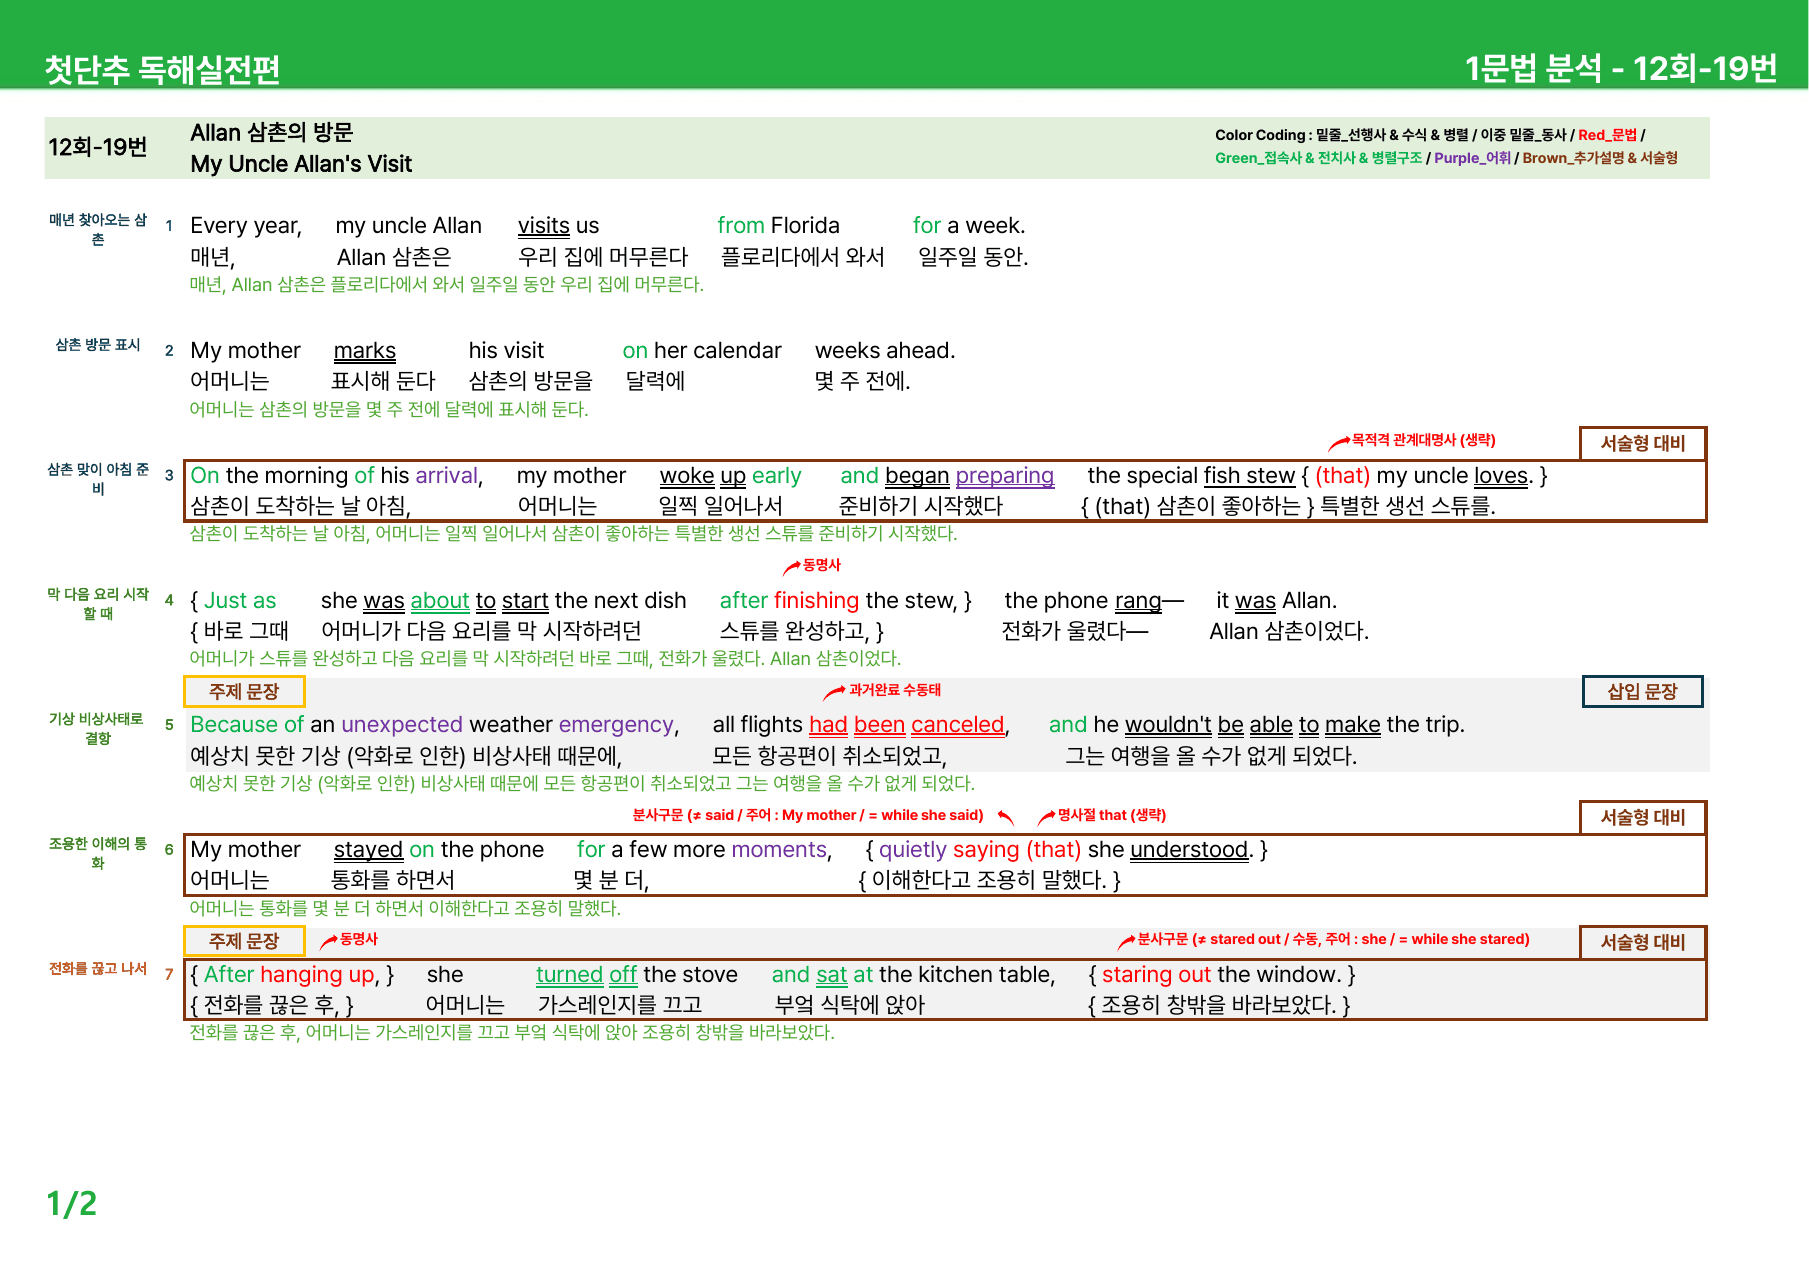1809x1279 pixels.
Task: Click the red phrase 'staring out' in sentence 7
Action: coord(1156,974)
